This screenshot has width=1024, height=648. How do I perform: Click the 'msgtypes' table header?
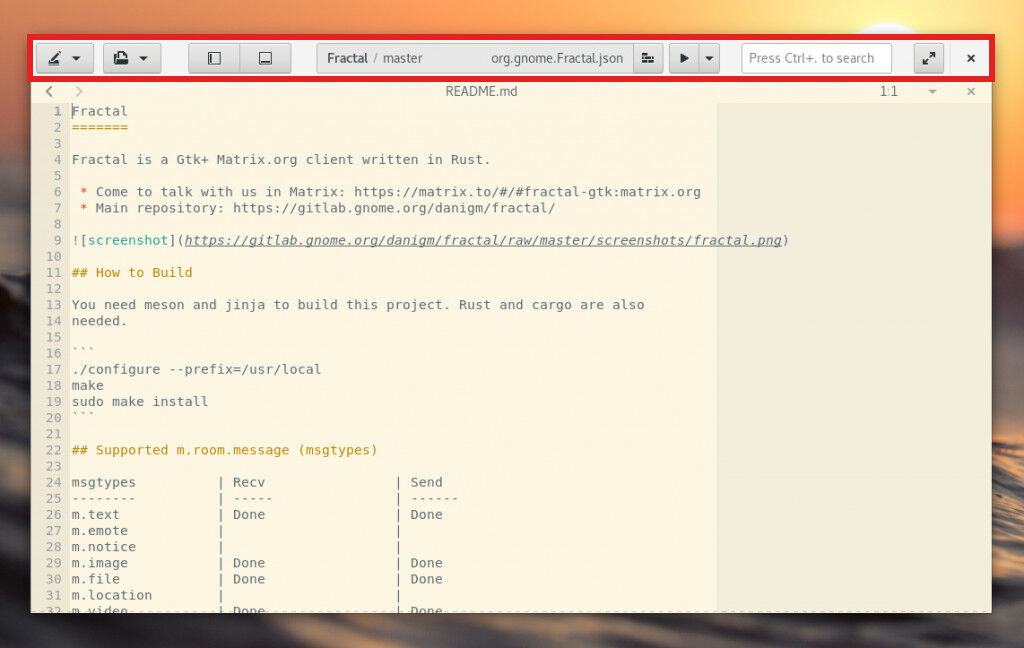[103, 482]
